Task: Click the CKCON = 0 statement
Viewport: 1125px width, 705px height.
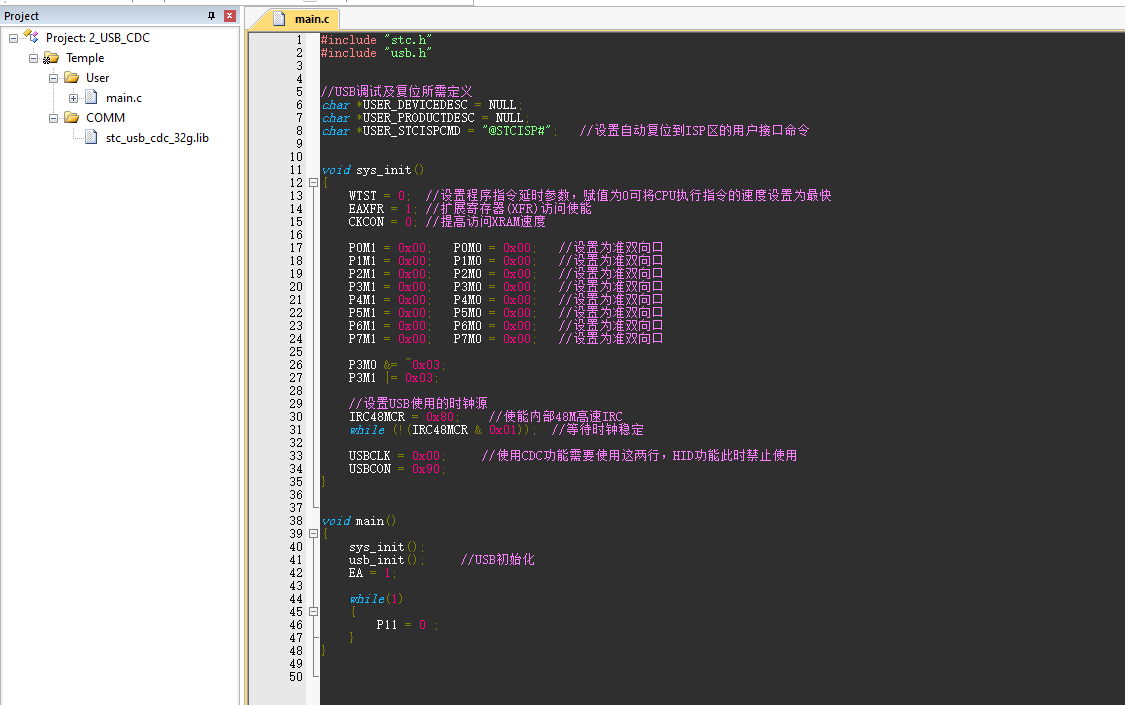Action: pos(384,222)
